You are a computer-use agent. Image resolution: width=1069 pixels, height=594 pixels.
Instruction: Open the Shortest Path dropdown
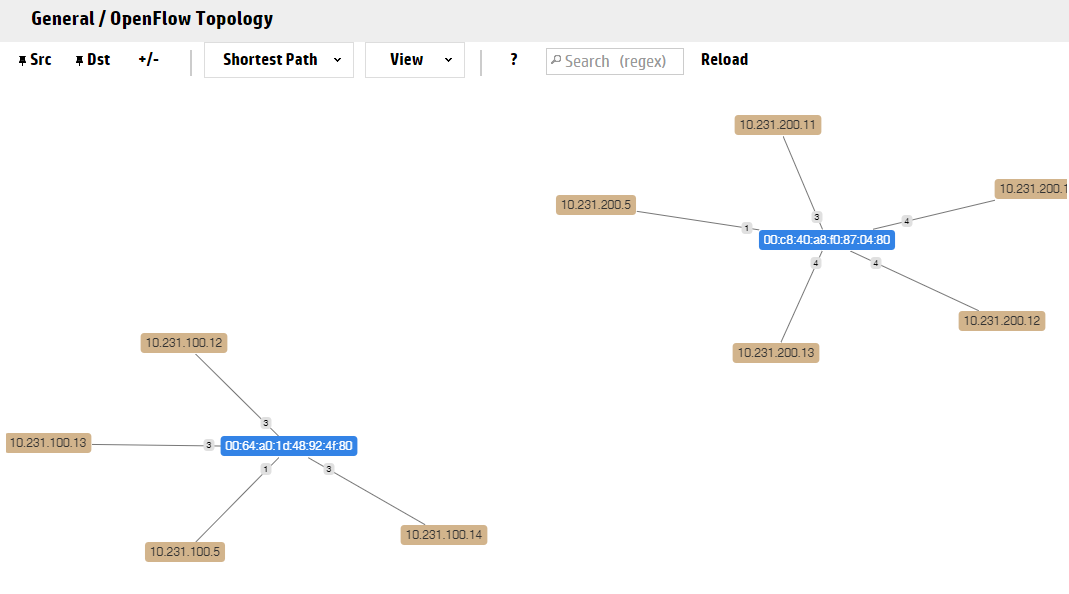pos(279,60)
